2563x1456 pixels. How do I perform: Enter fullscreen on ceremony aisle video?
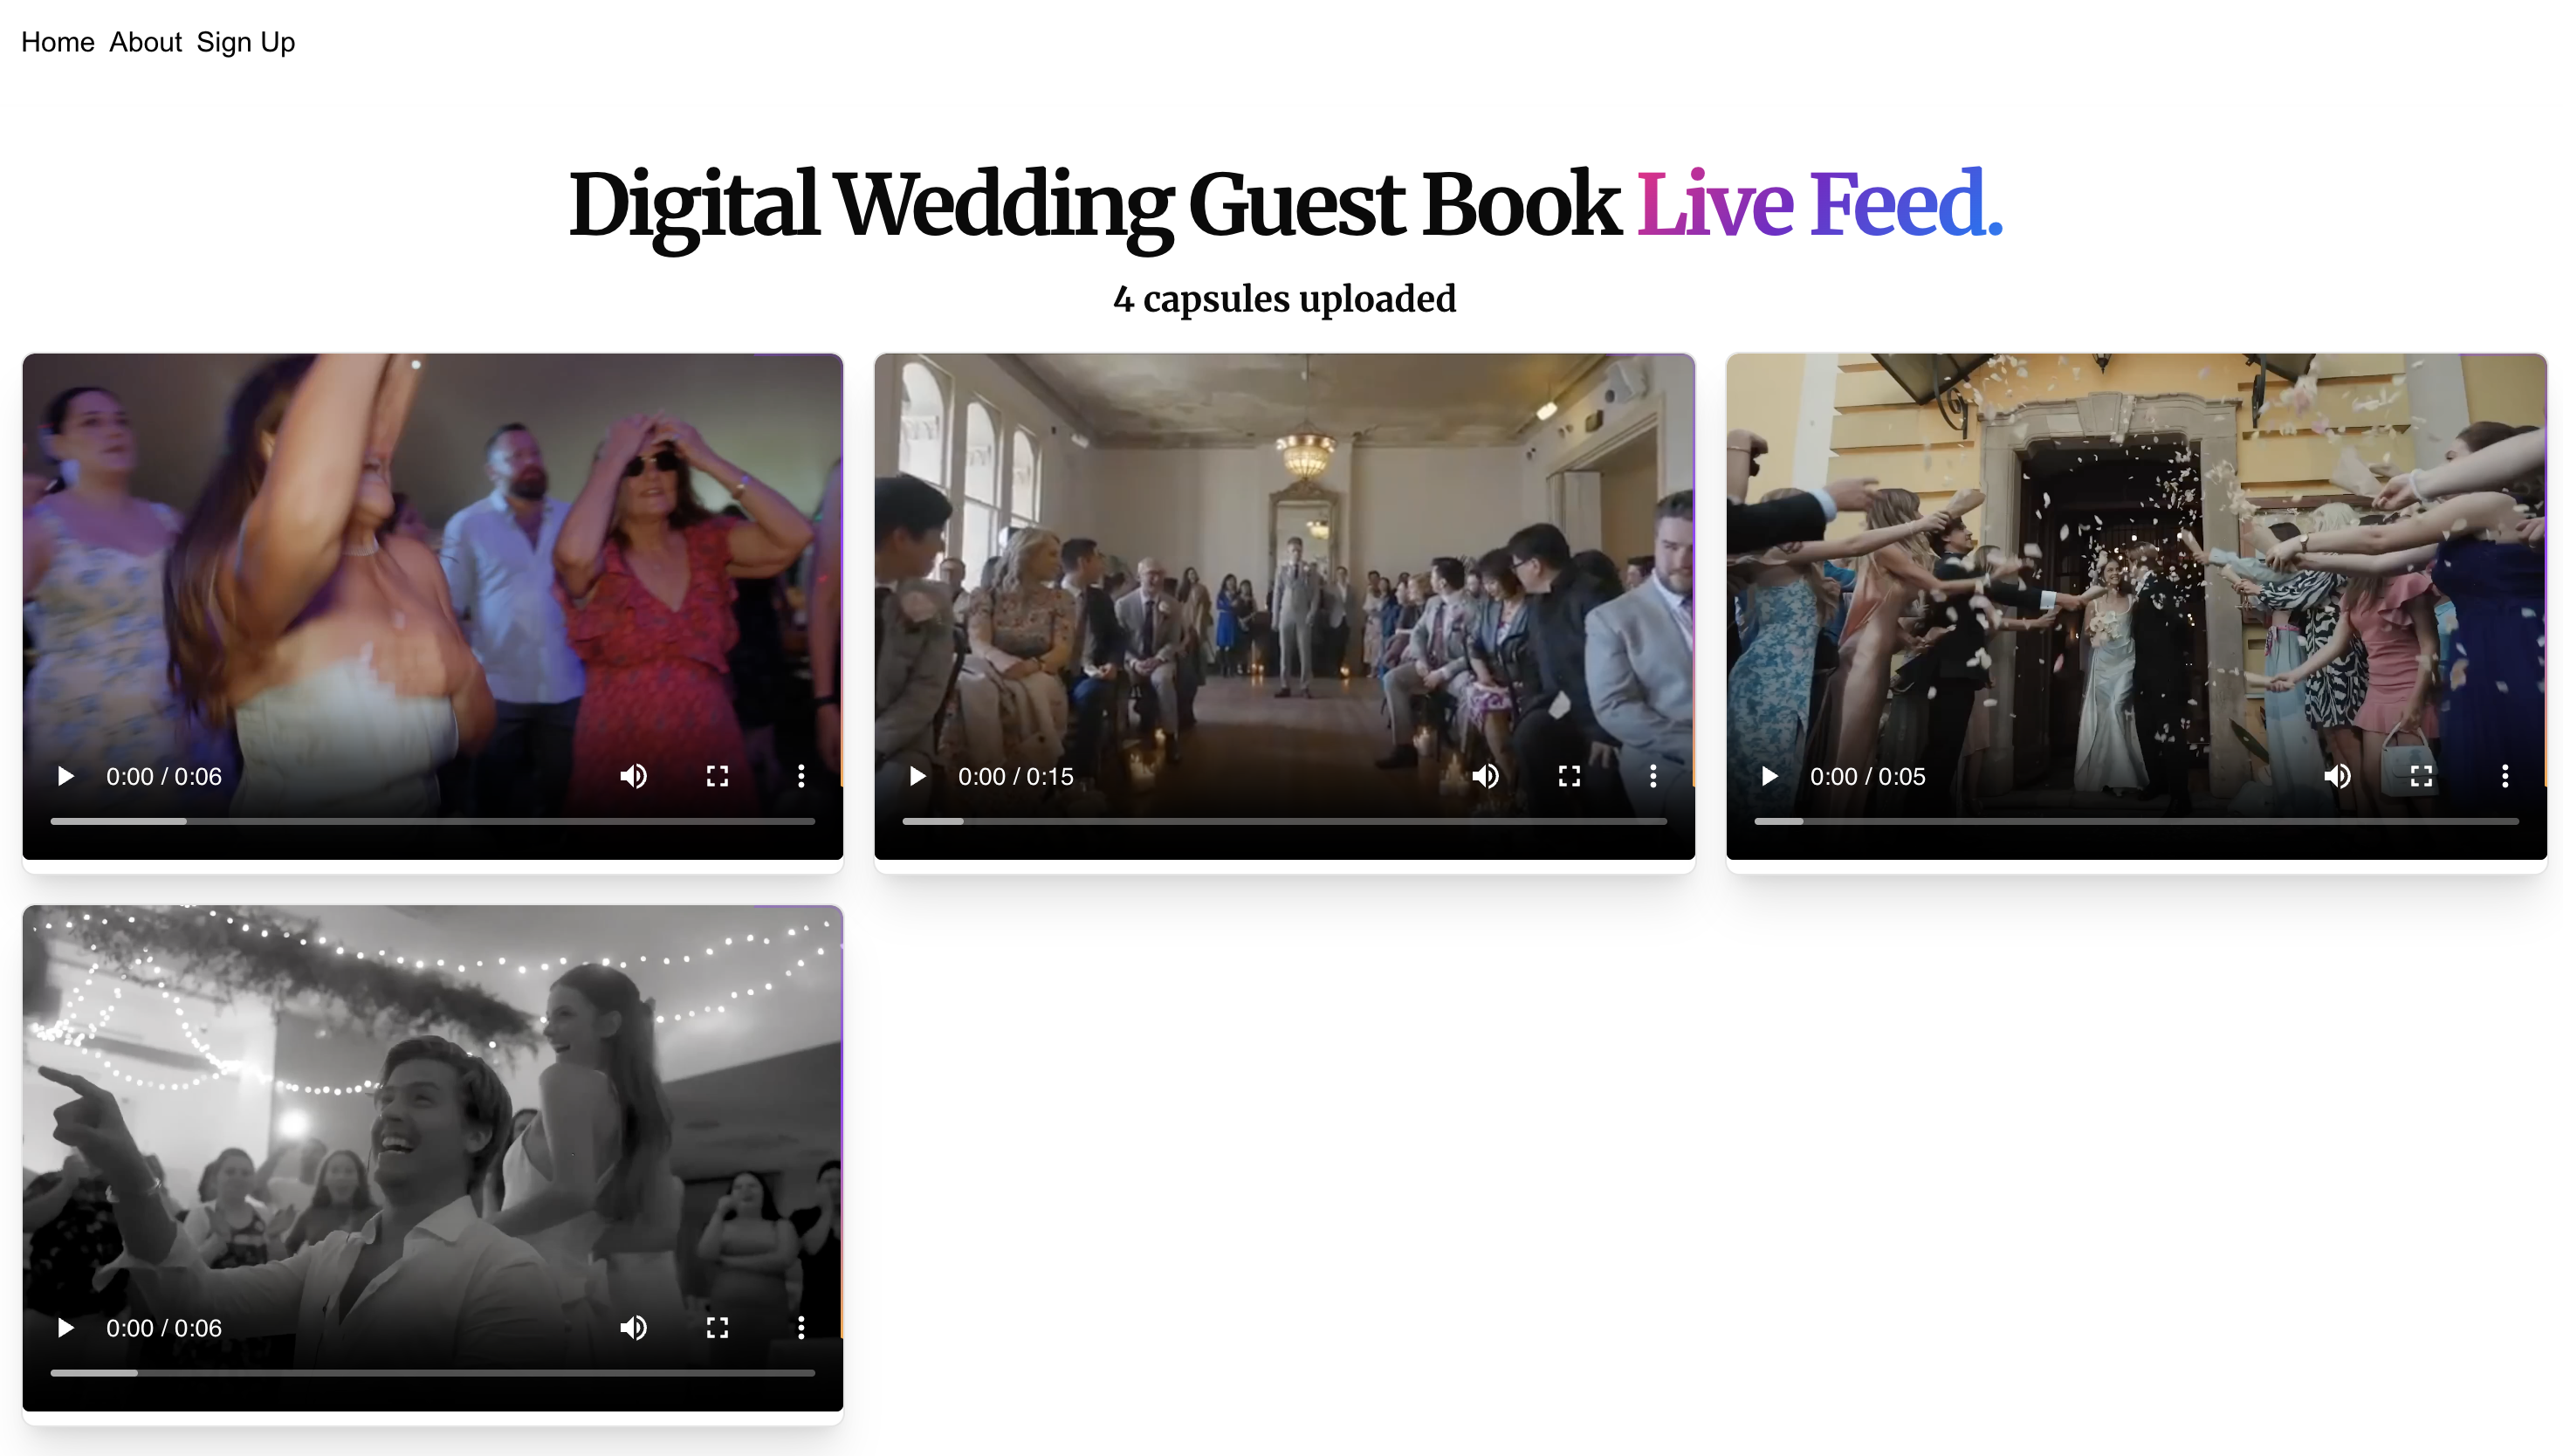click(1569, 776)
